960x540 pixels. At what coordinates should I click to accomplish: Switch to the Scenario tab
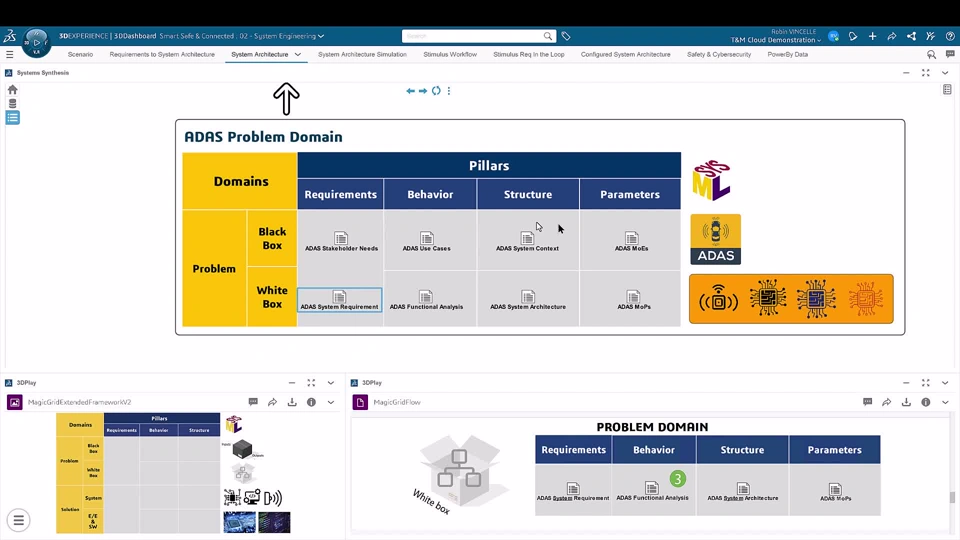click(x=80, y=54)
